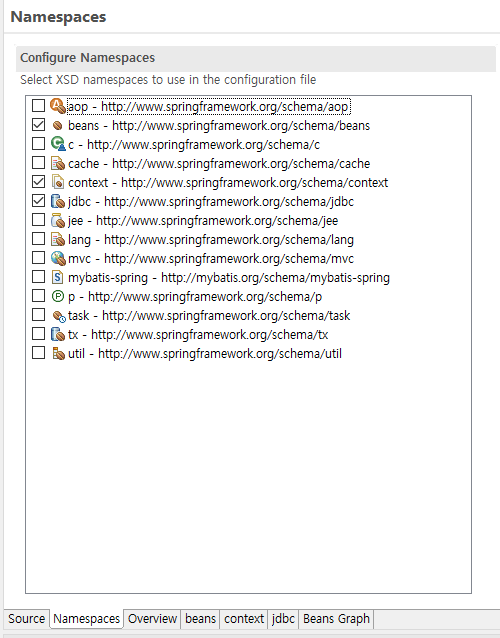The image size is (500, 638).
Task: Select the util schema URL text
Action: (220, 354)
